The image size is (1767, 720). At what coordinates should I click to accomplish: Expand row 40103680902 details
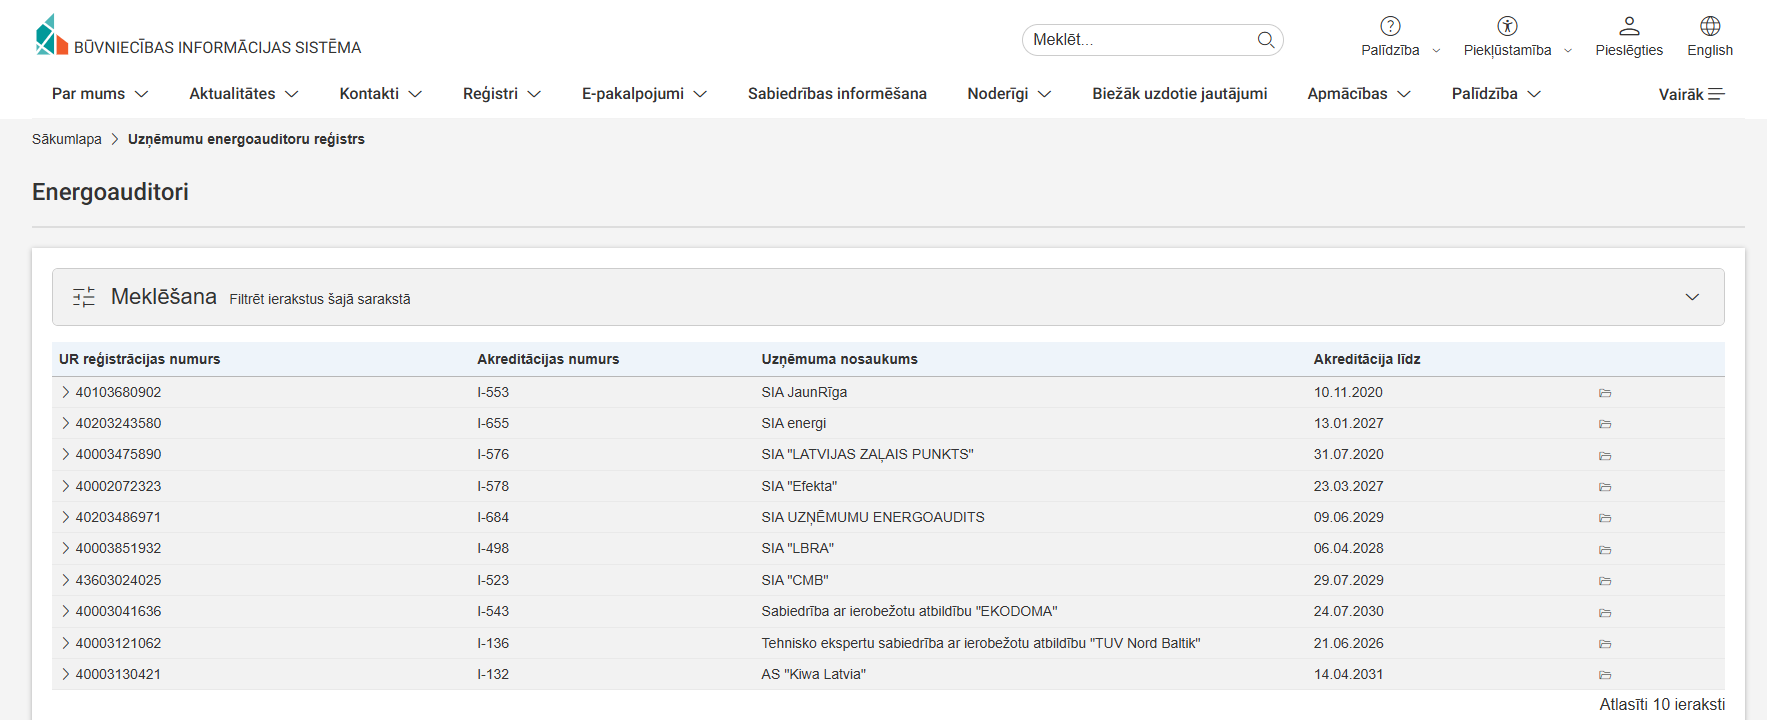coord(66,392)
